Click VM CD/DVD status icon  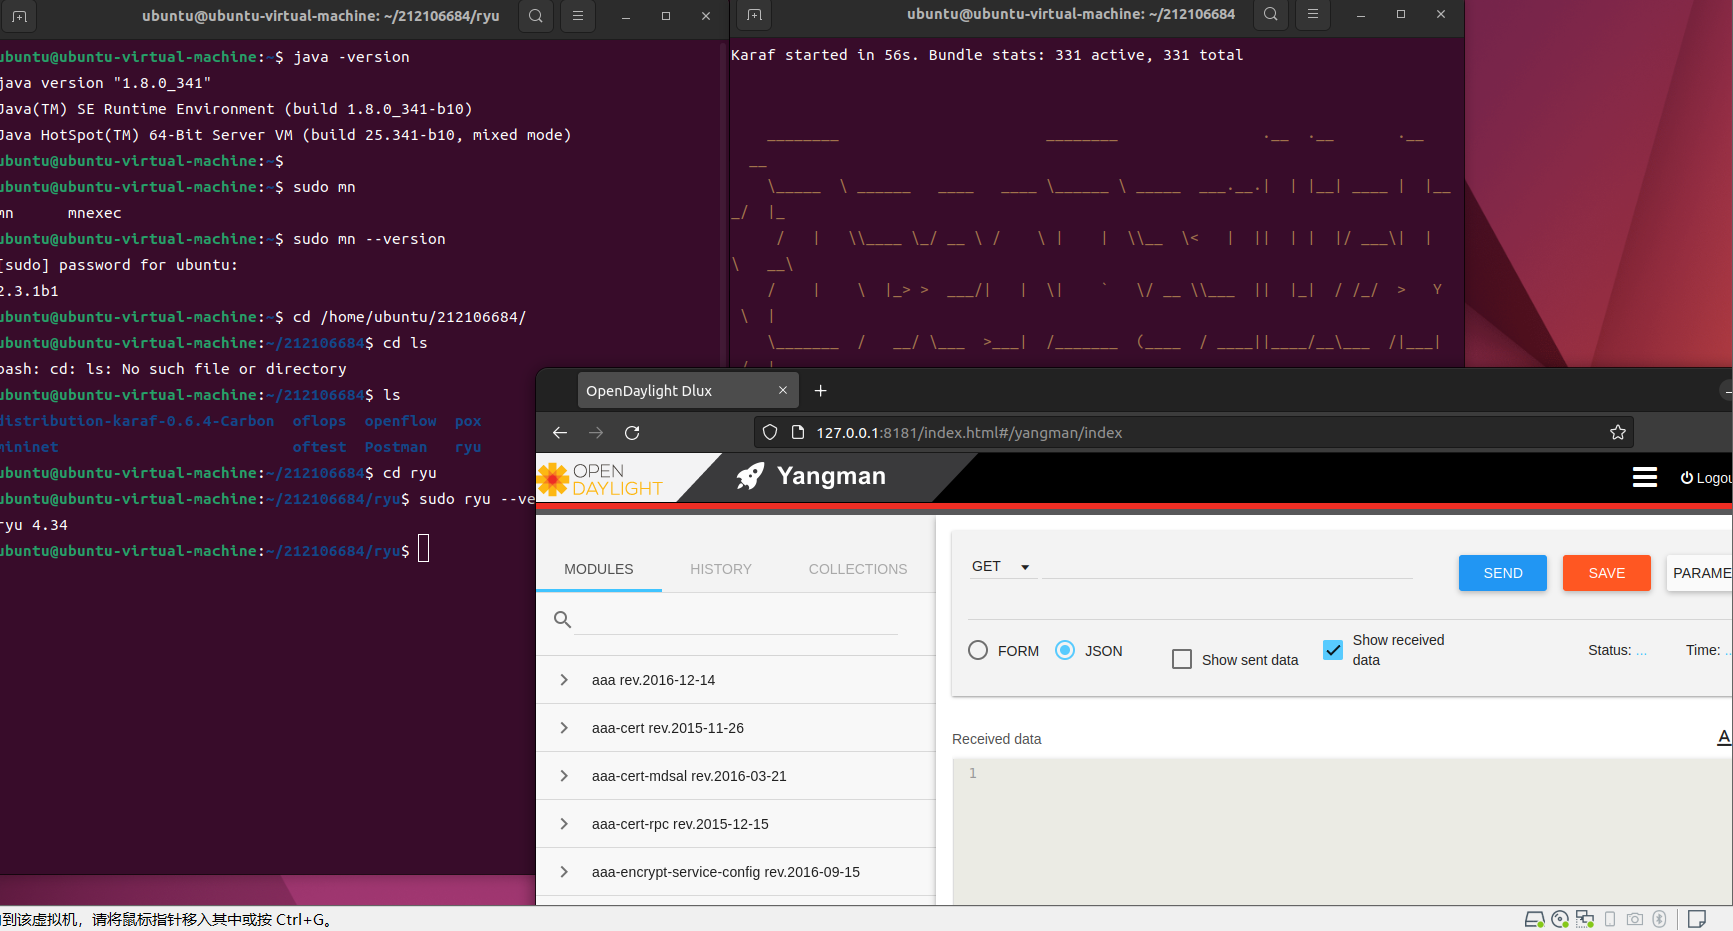point(1560,919)
